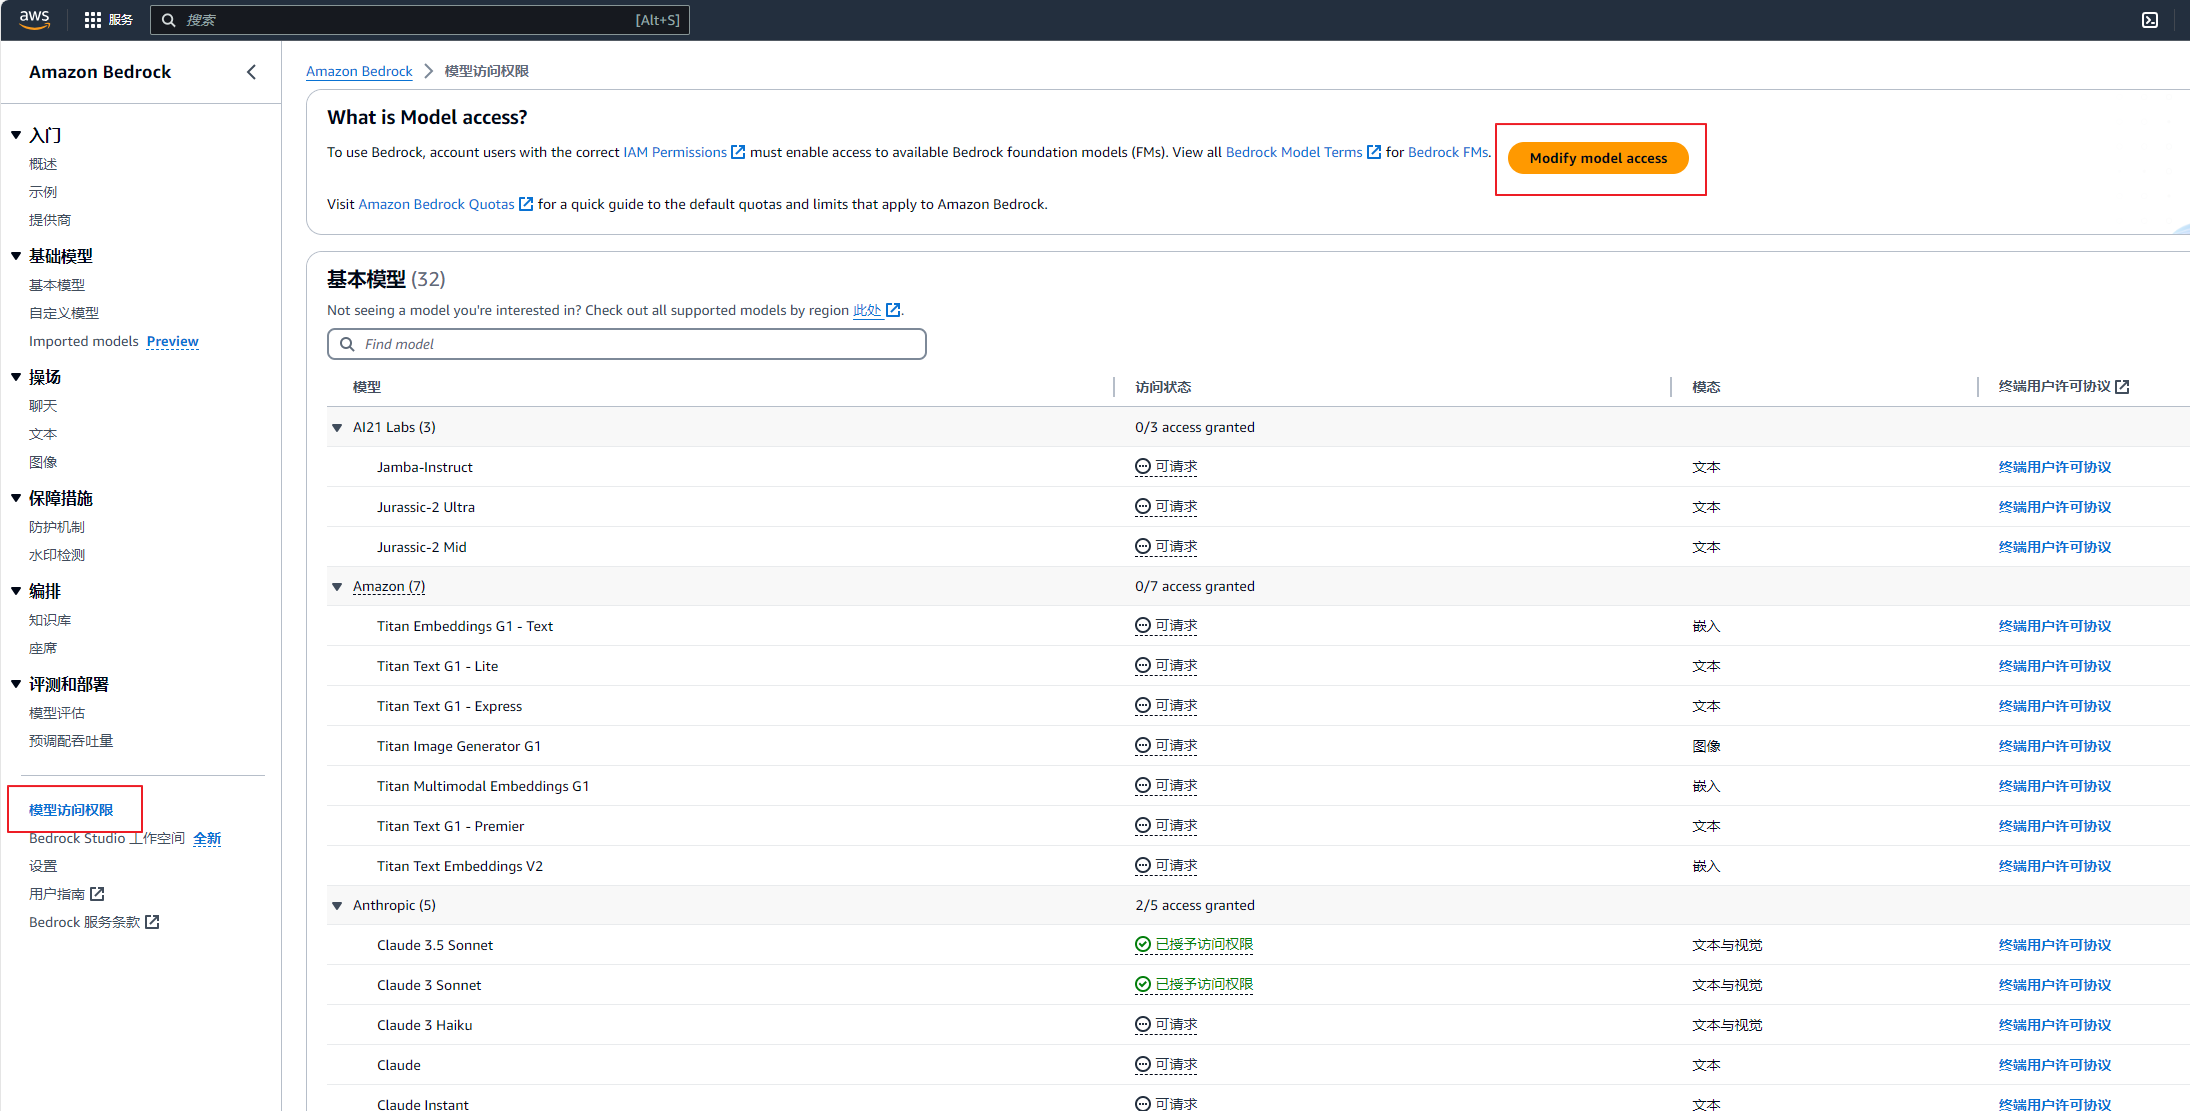Click the 可请求 status toggle for Jamba-Instruct
2190x1111 pixels.
tap(1166, 466)
